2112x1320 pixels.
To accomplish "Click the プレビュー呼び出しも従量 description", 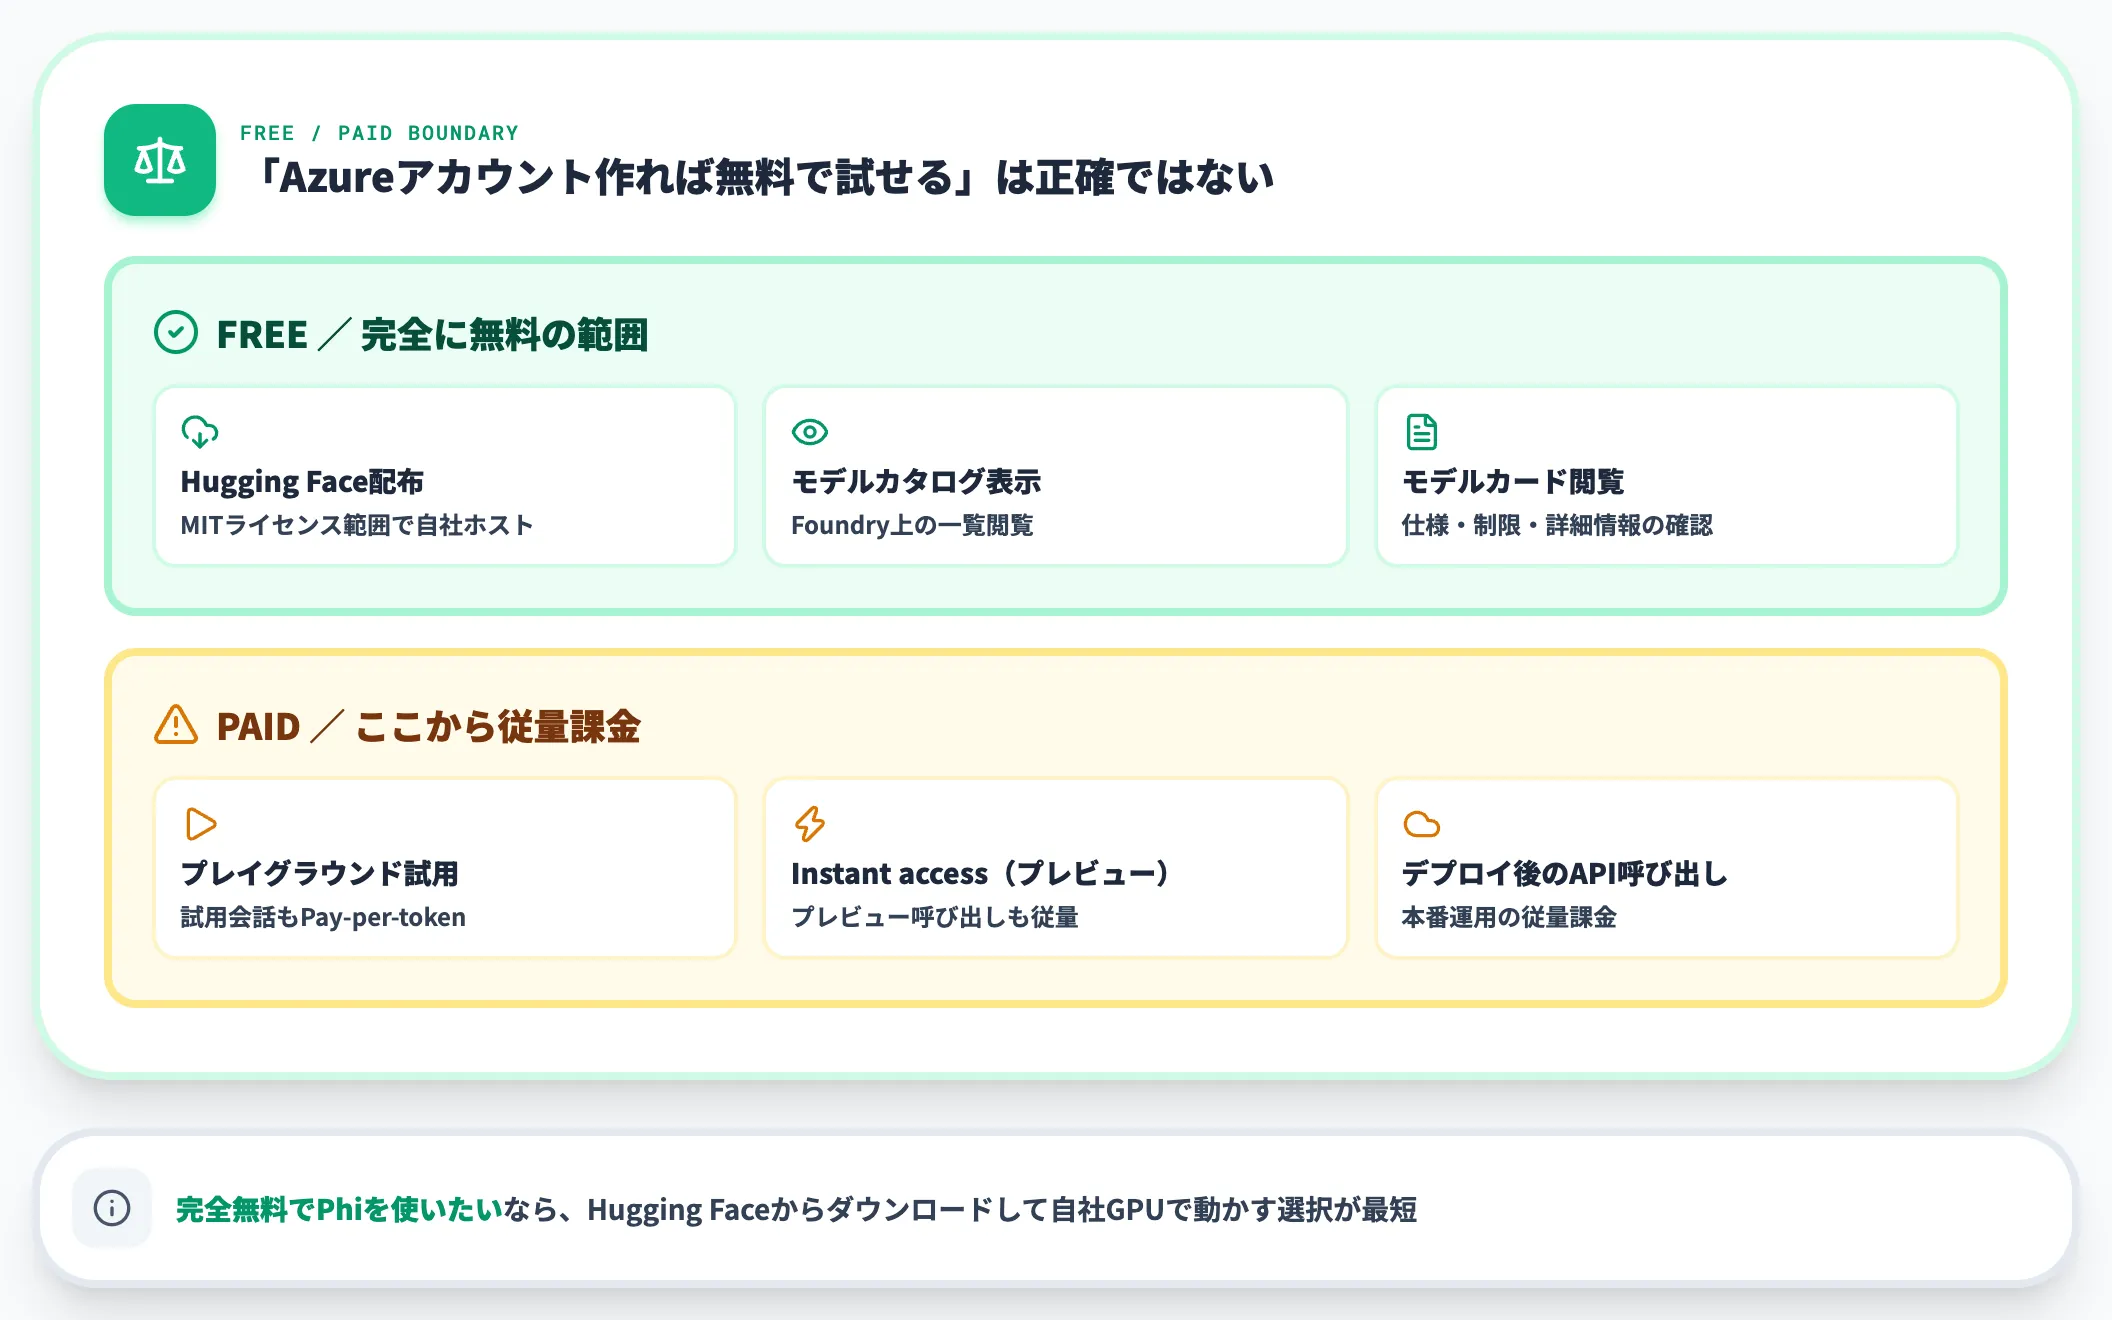I will click(935, 917).
